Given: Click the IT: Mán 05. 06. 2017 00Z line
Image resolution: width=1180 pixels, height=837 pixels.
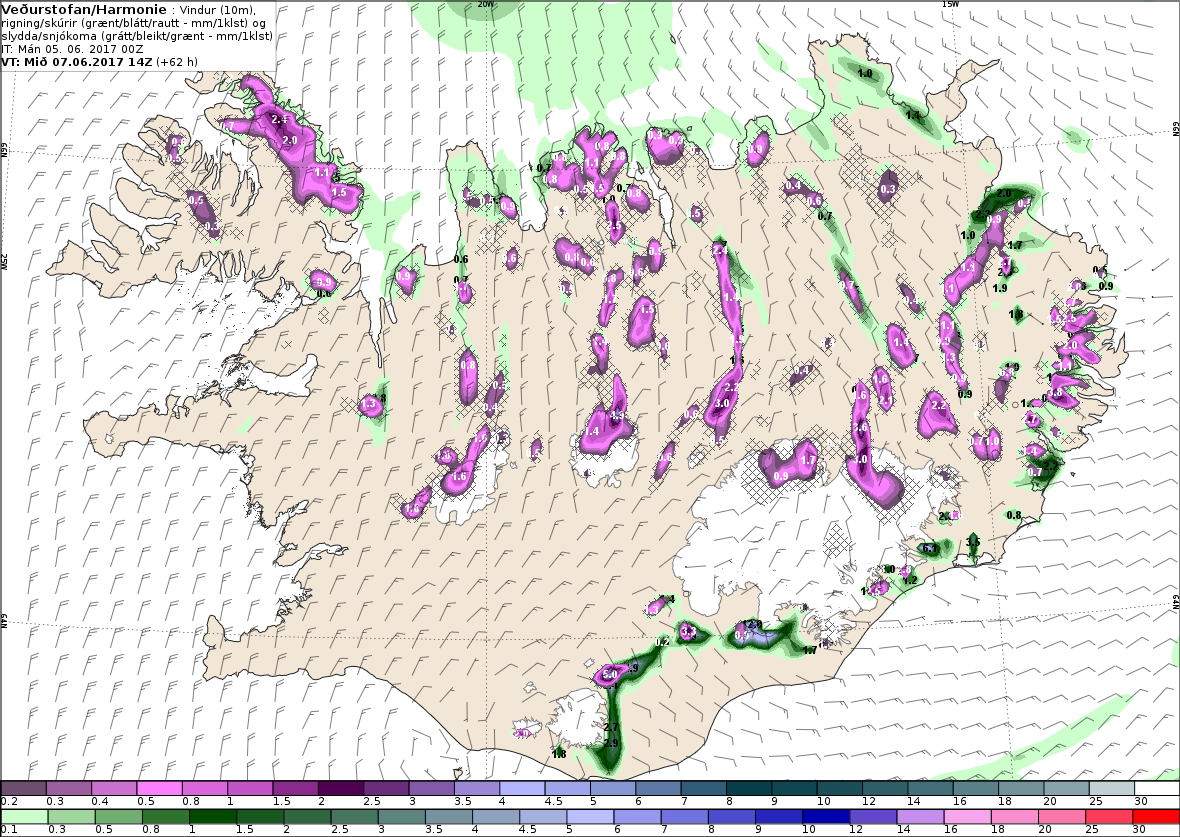Looking at the screenshot, I should coord(72,49).
